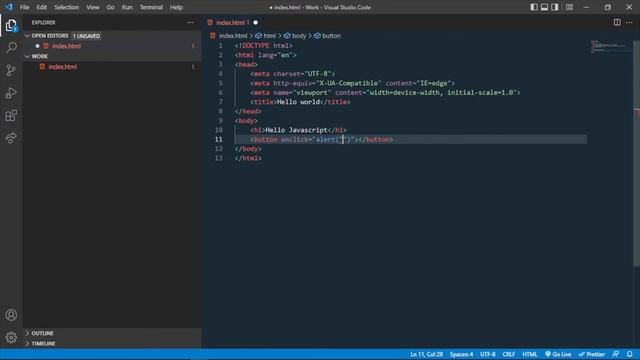
Task: Select index.html under Open Editors
Action: (x=111, y=46)
